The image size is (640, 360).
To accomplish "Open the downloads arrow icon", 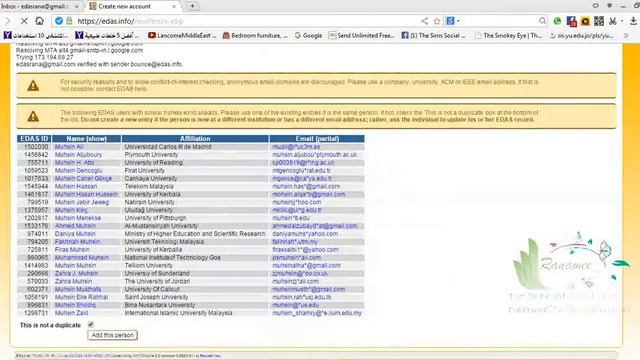I will point(633,21).
